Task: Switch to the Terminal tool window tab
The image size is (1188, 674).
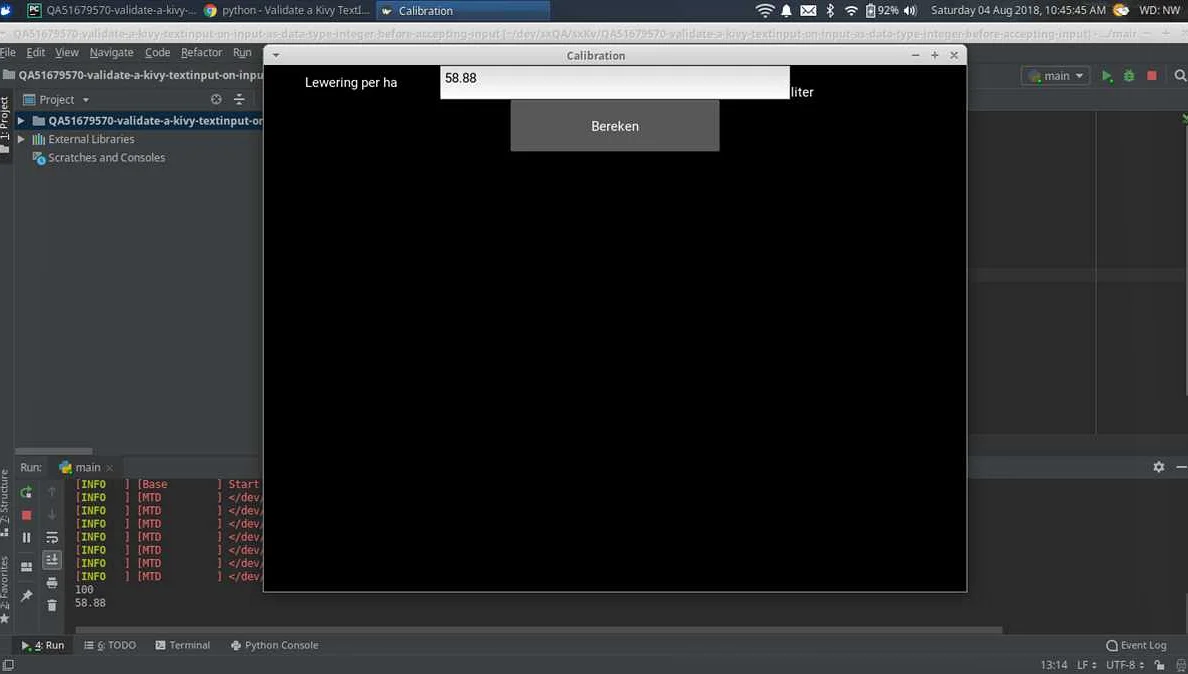Action: (182, 645)
